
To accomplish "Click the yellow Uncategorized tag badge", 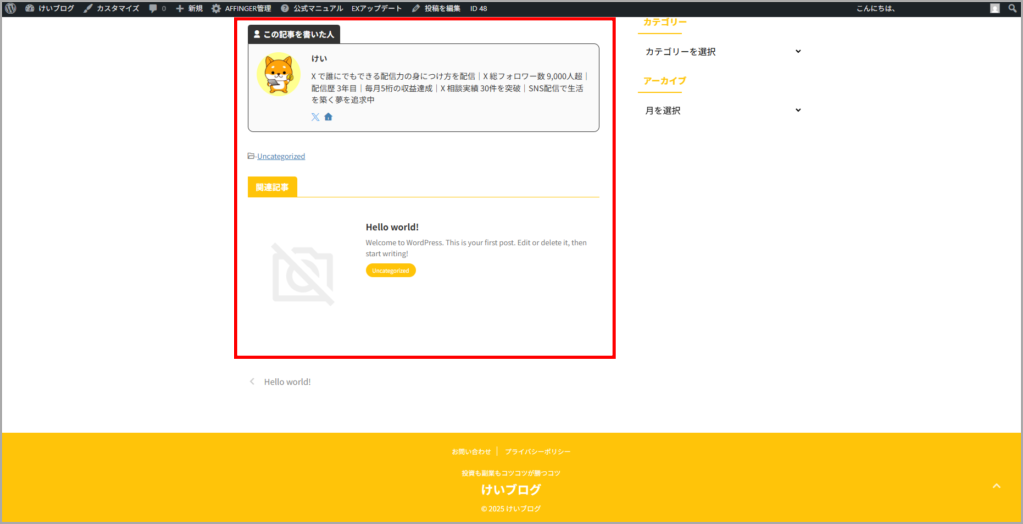I will [390, 270].
